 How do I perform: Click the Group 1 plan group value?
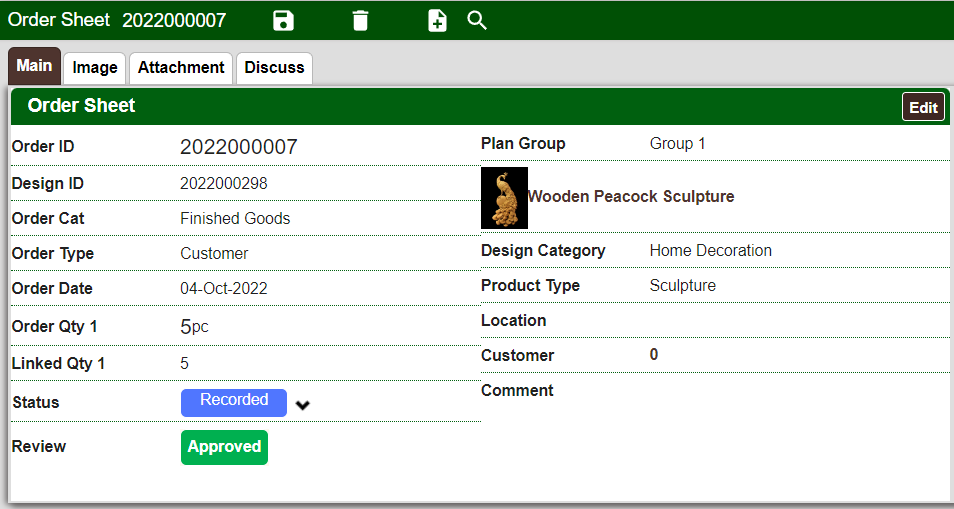(677, 144)
